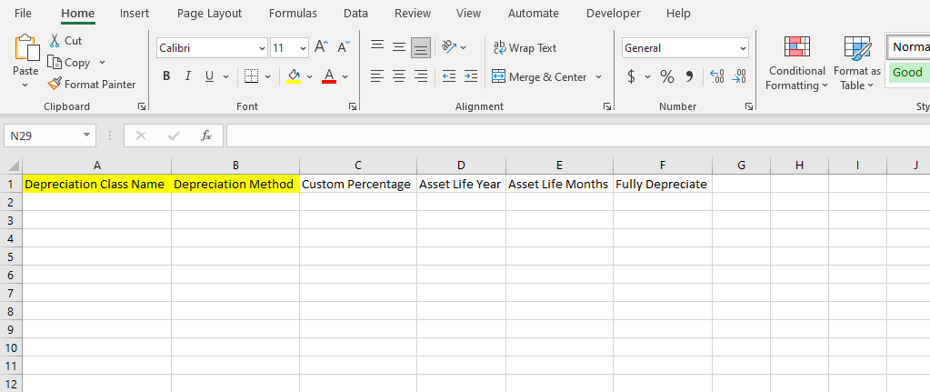Expand the Paste options arrow

click(26, 85)
